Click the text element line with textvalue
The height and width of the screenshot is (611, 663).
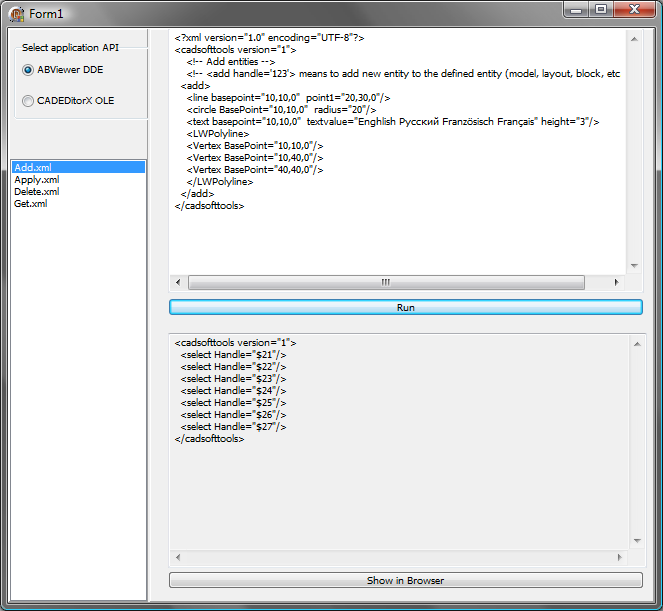tap(393, 122)
